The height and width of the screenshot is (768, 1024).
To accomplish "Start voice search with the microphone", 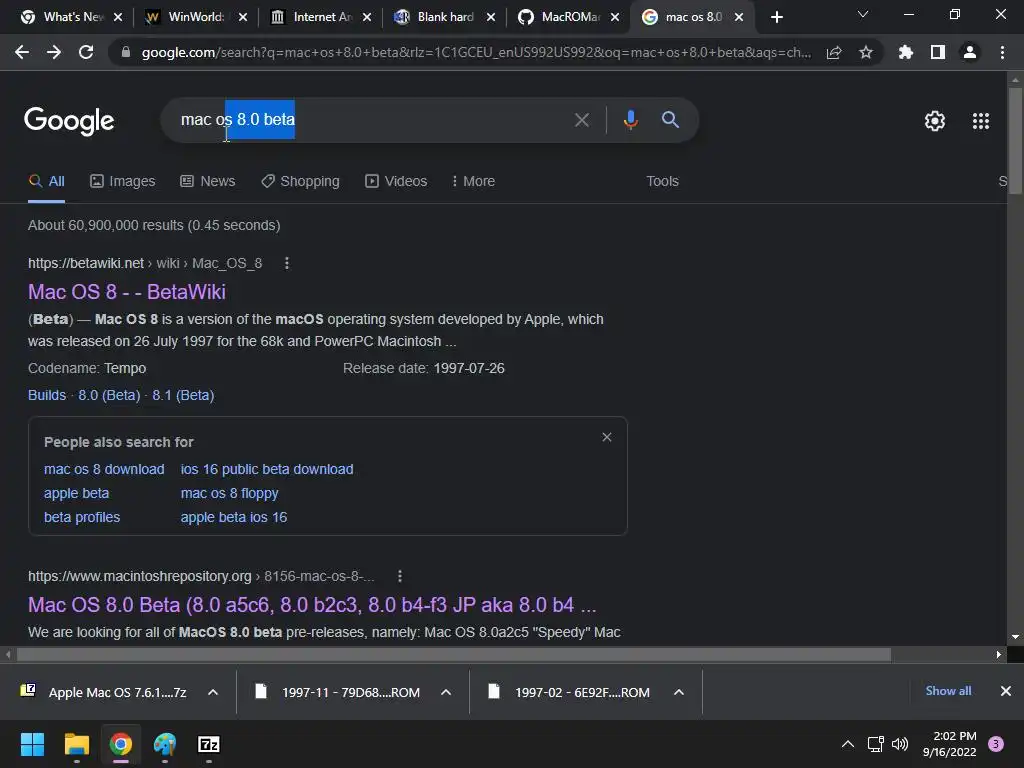I will pyautogui.click(x=630, y=120).
